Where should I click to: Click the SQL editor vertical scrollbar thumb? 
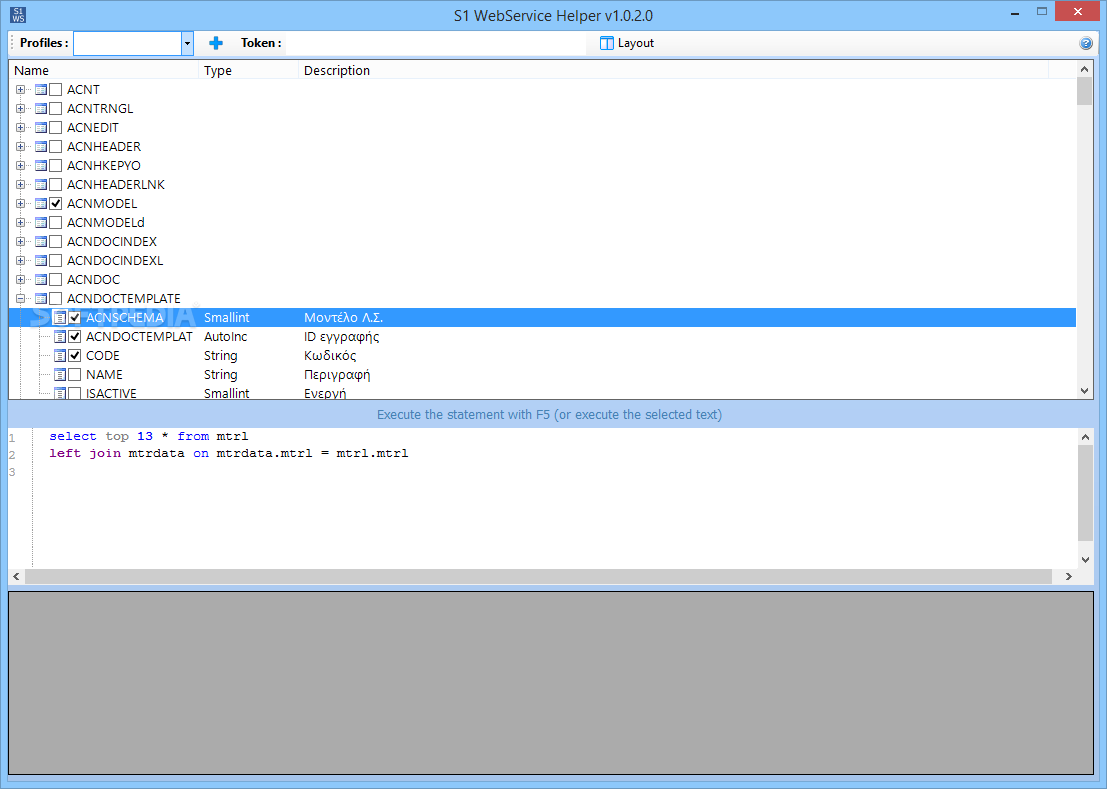[x=1085, y=493]
